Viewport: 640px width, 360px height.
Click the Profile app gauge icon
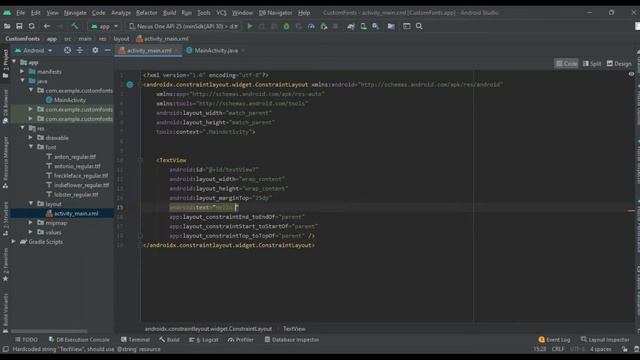pyautogui.click(x=311, y=26)
